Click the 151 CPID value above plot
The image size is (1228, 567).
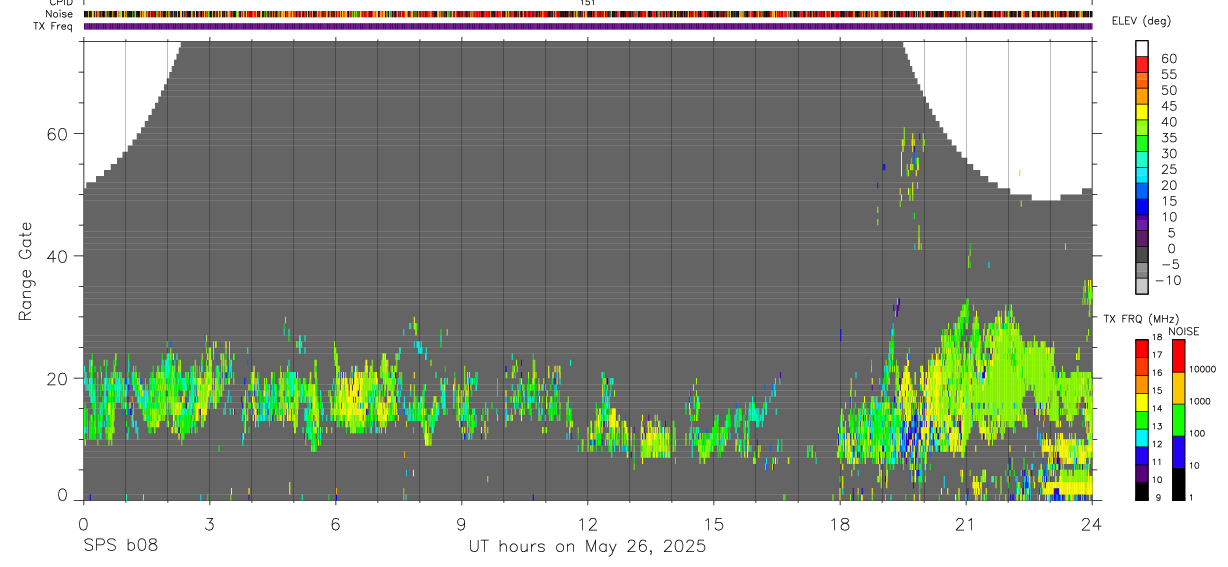click(x=587, y=3)
